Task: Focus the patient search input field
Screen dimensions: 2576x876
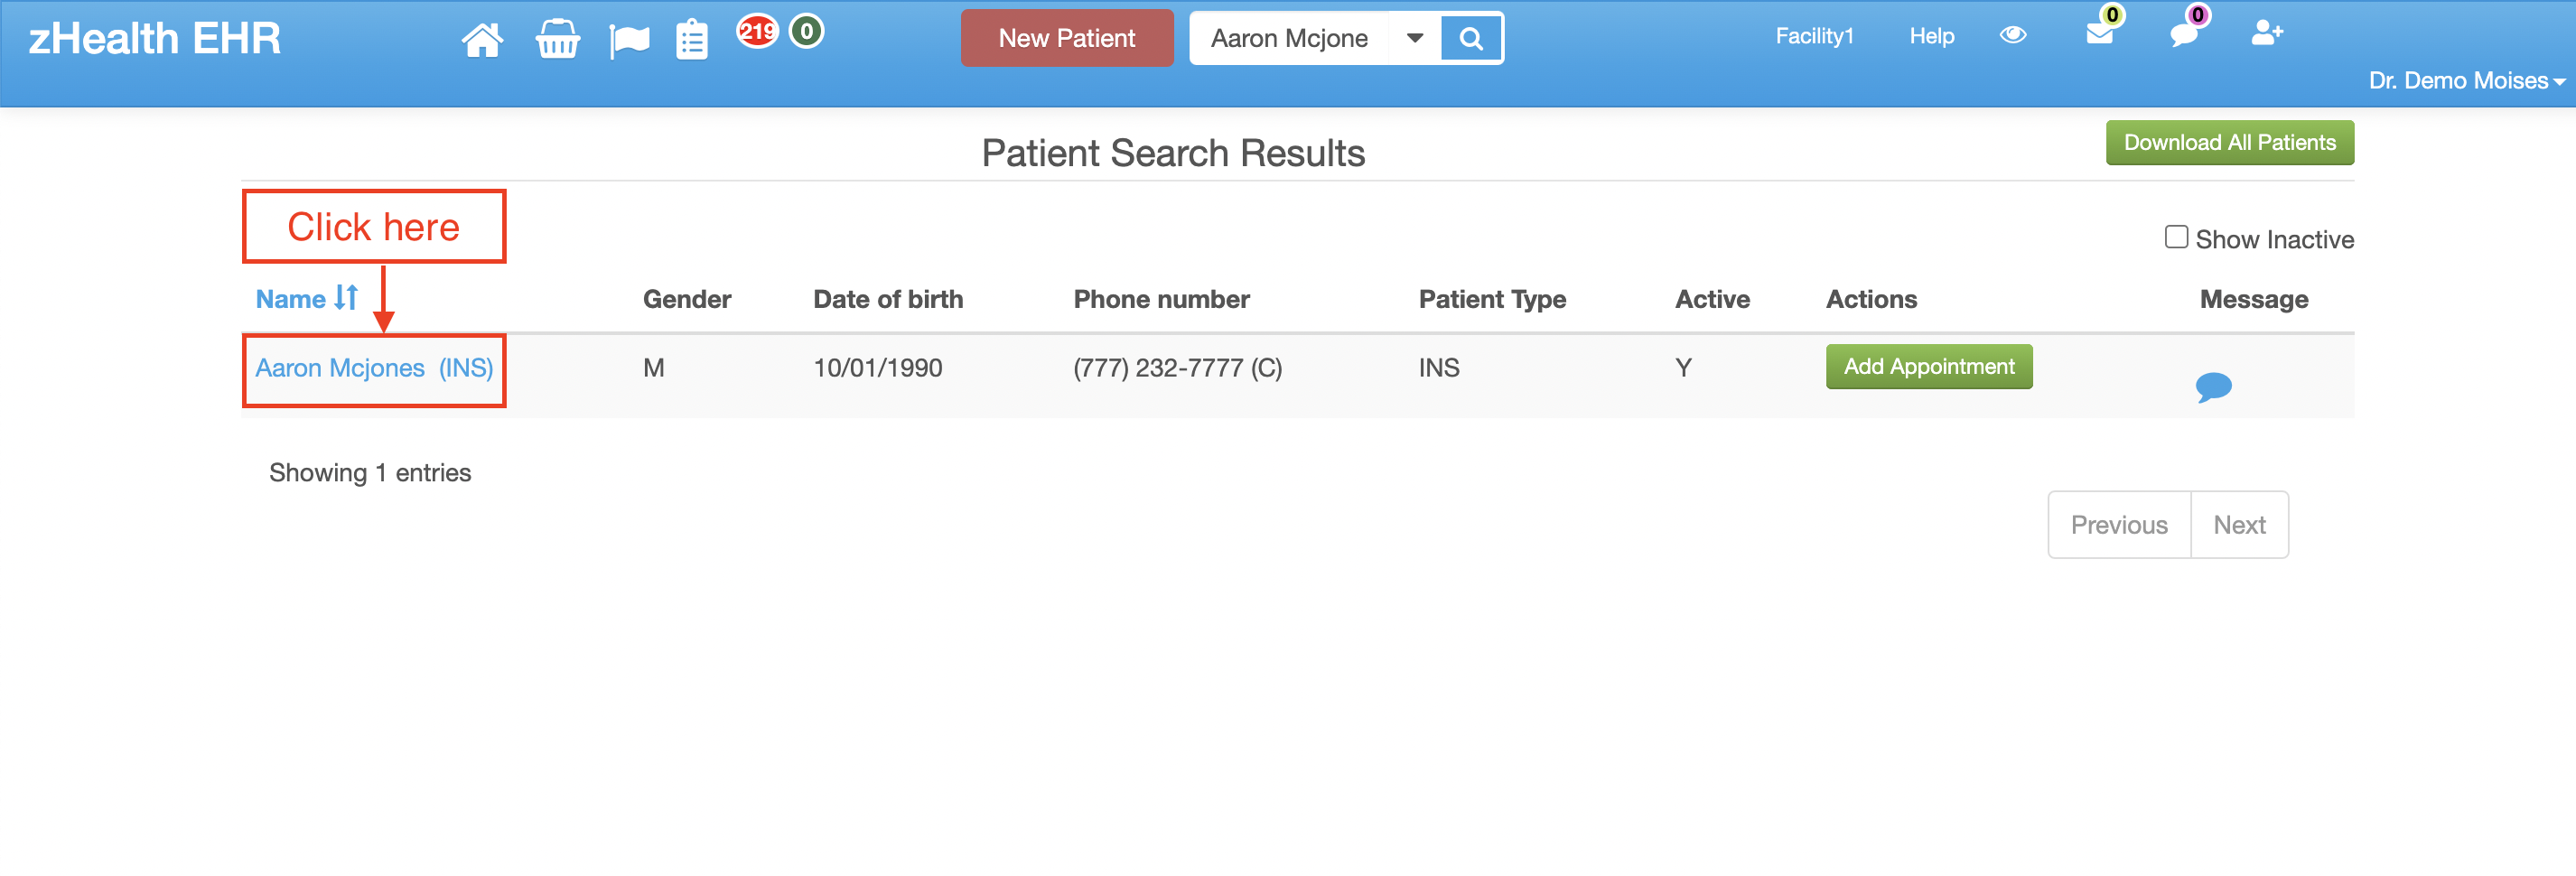Action: [x=1290, y=38]
